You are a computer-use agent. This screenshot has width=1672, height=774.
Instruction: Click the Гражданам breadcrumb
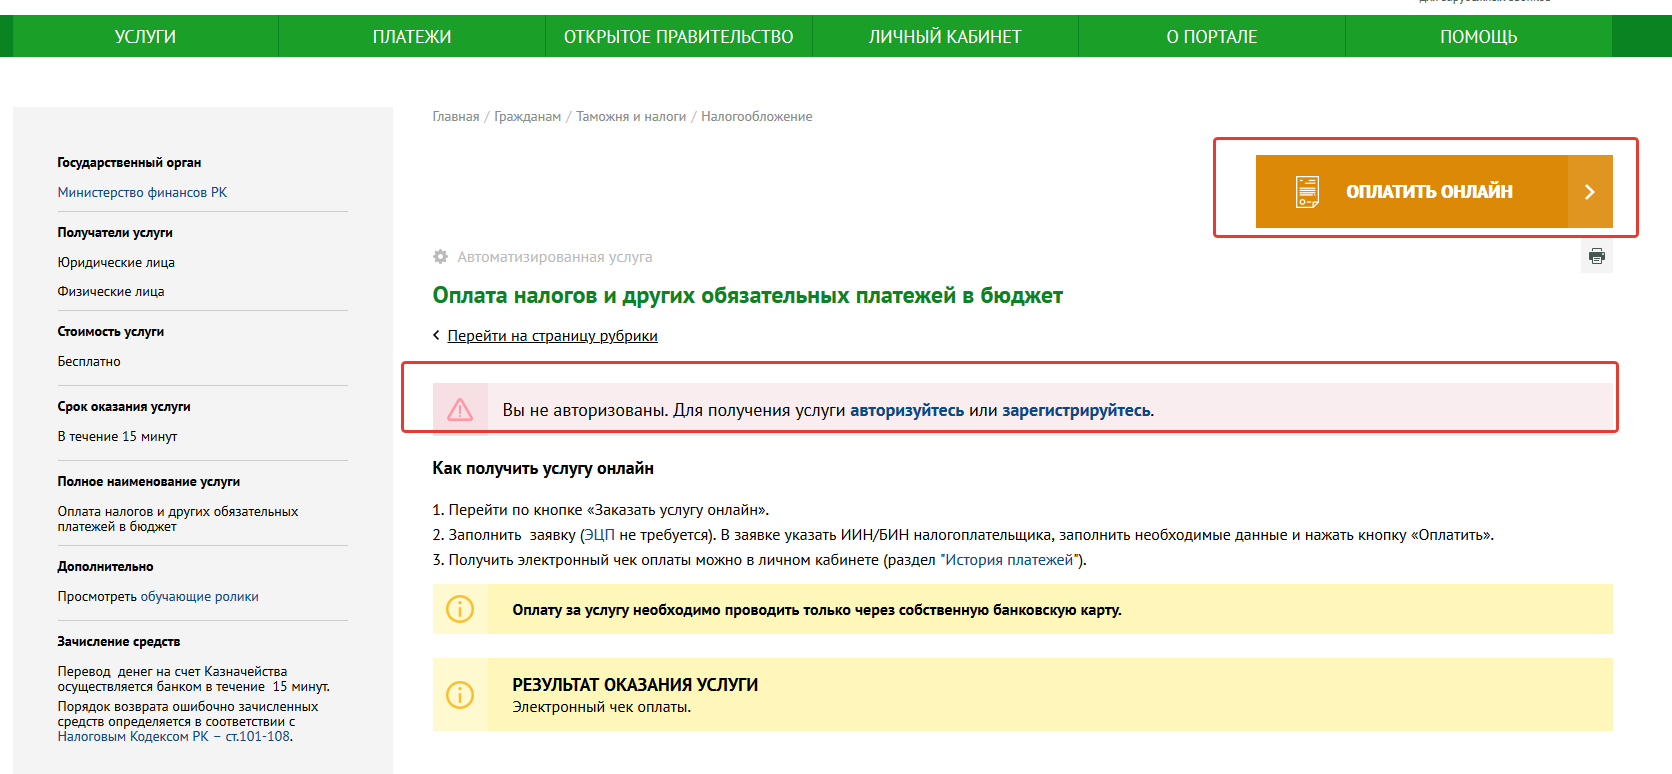pyautogui.click(x=527, y=117)
